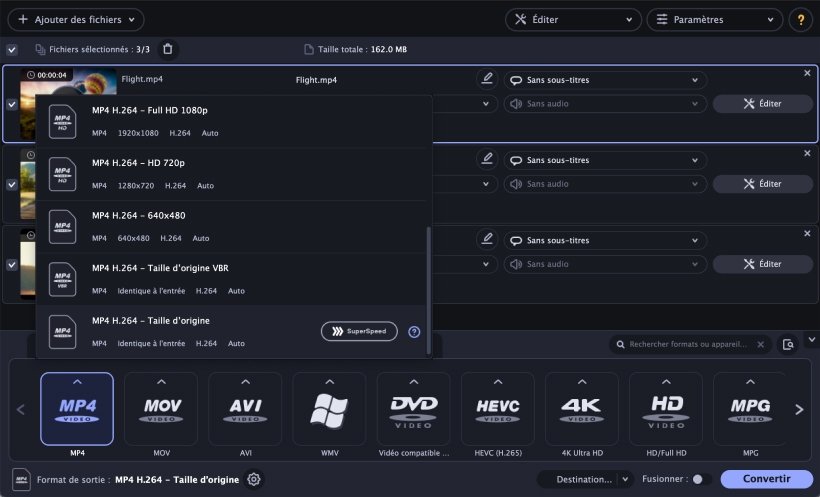Screen dimensions: 820x497
Task: Uncheck the Flight.mp4 file checkbox
Action: point(12,104)
